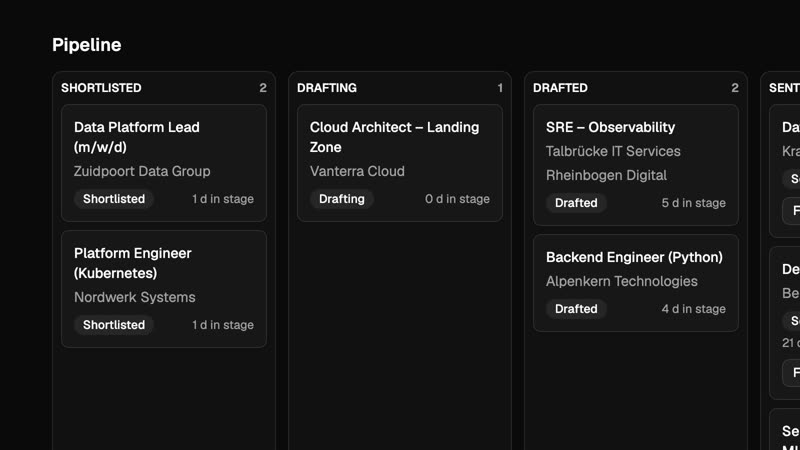Click the DRAFTING column count 1

coord(500,88)
